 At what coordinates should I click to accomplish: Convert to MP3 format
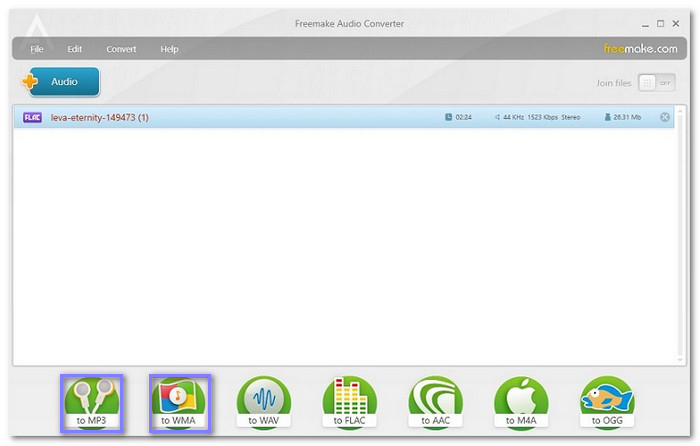tap(92, 403)
